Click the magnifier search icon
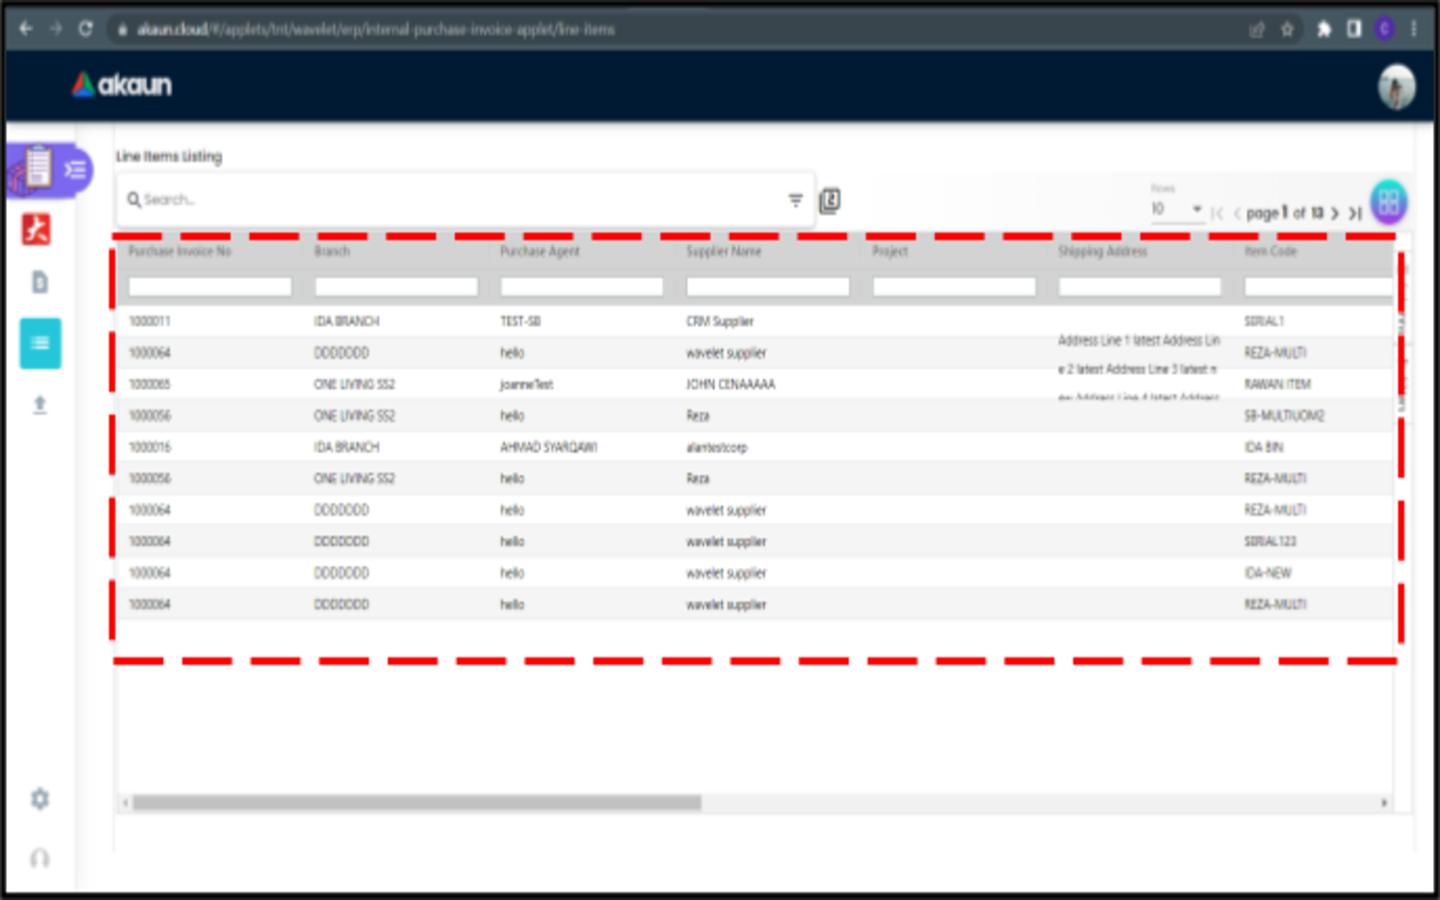The width and height of the screenshot is (1440, 900). coord(133,200)
